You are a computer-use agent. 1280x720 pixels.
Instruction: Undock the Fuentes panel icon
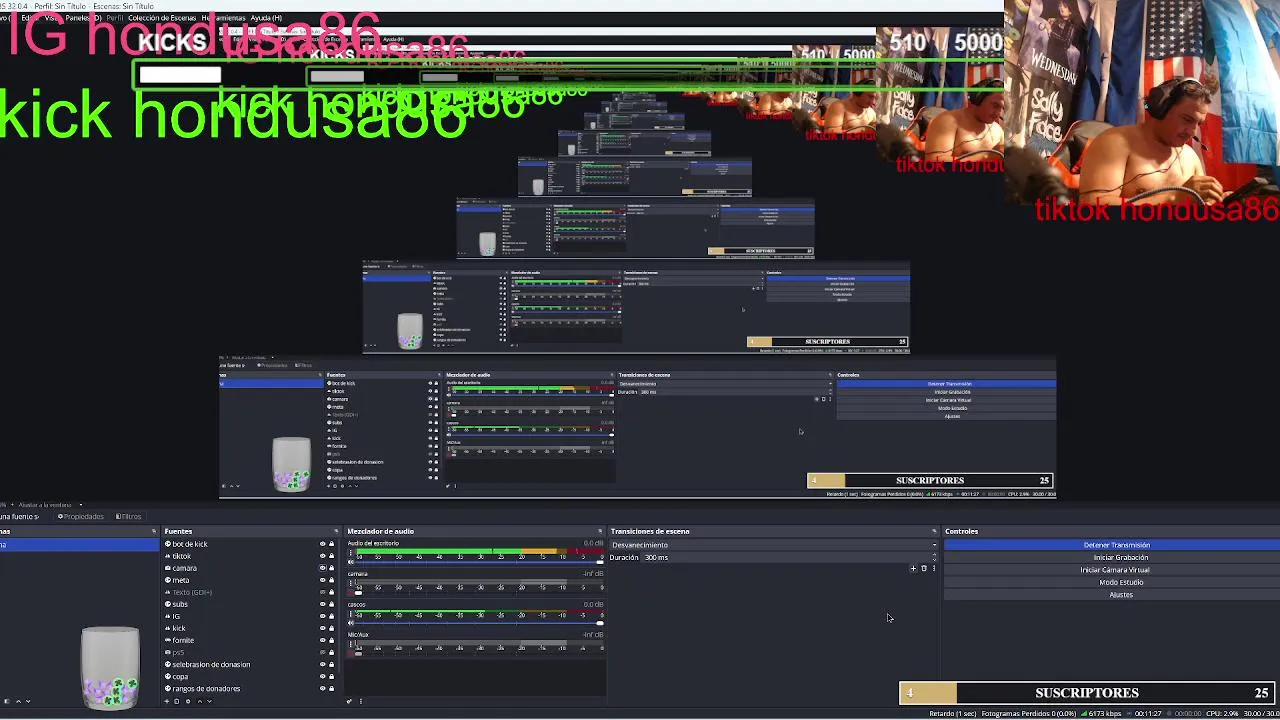336,531
